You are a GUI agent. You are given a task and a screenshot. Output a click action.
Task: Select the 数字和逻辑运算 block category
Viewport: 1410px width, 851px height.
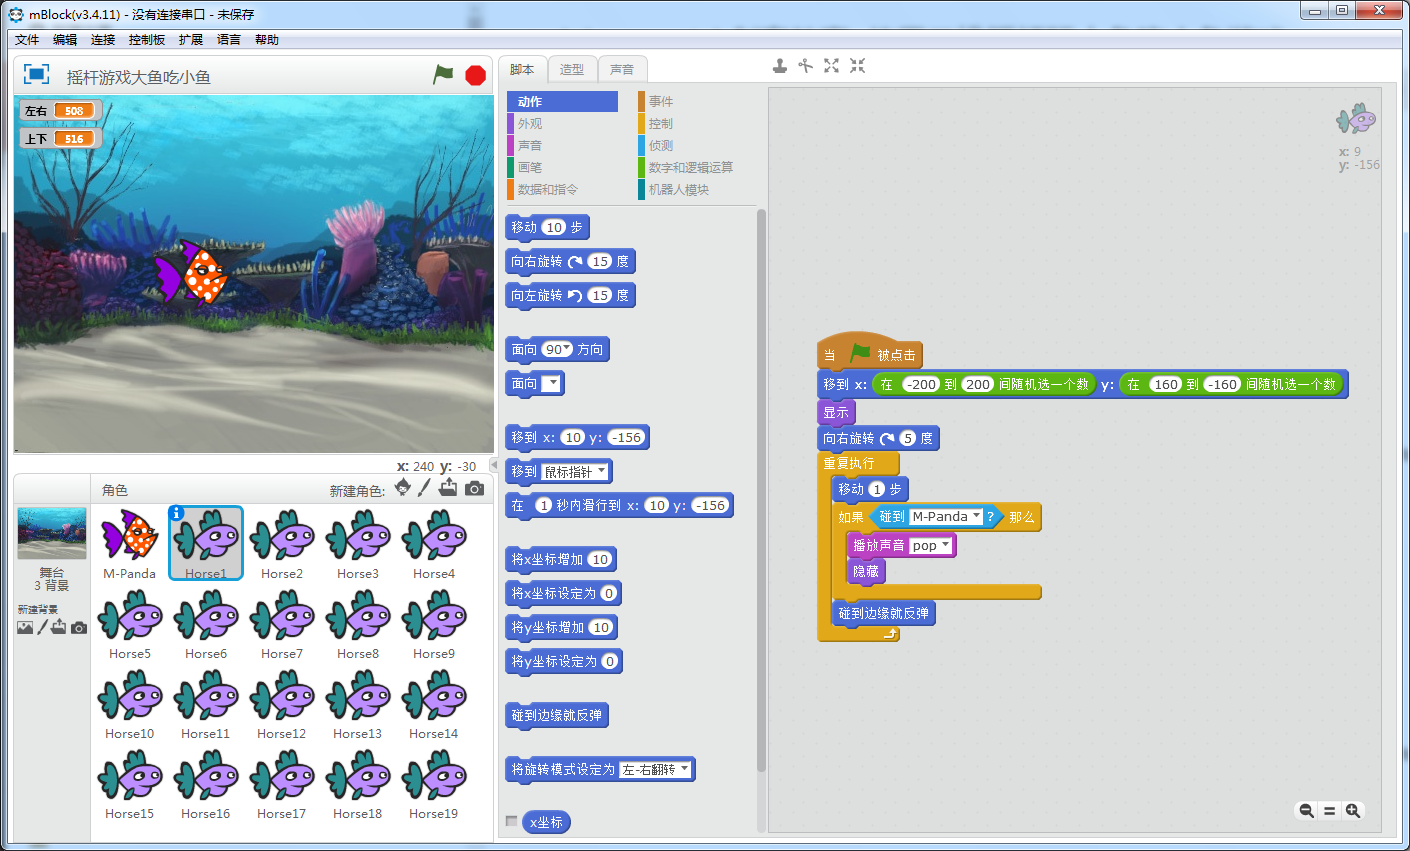click(693, 167)
